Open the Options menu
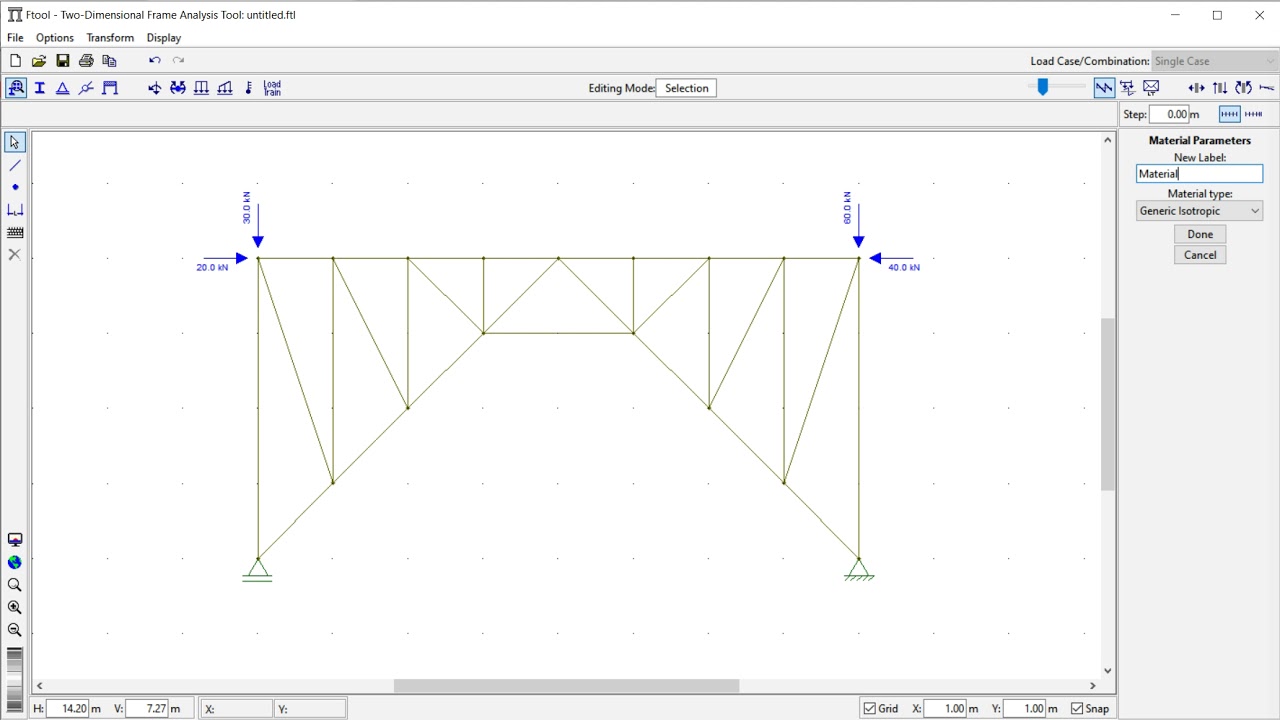The height and width of the screenshot is (720, 1280). tap(55, 38)
